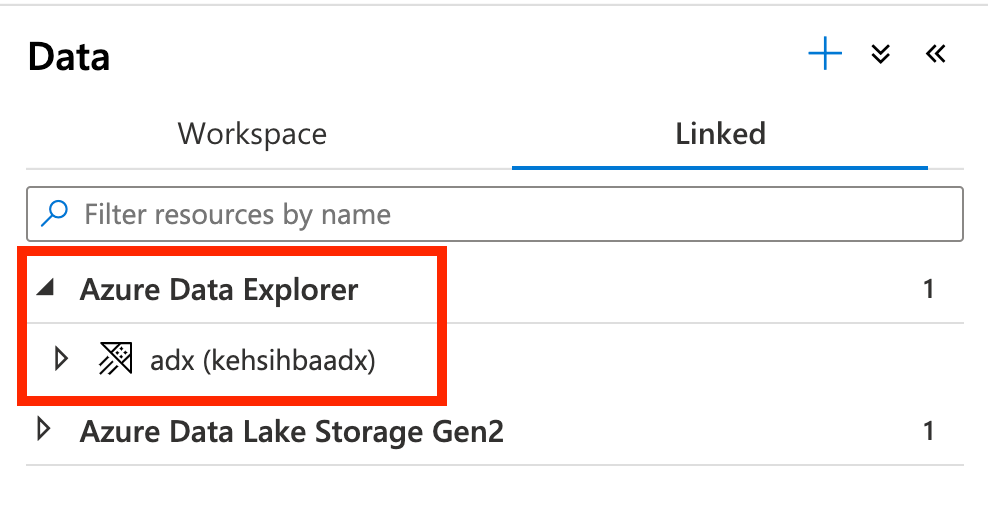This screenshot has height=518, width=988.
Task: Click the Data panel heading
Action: 69,57
